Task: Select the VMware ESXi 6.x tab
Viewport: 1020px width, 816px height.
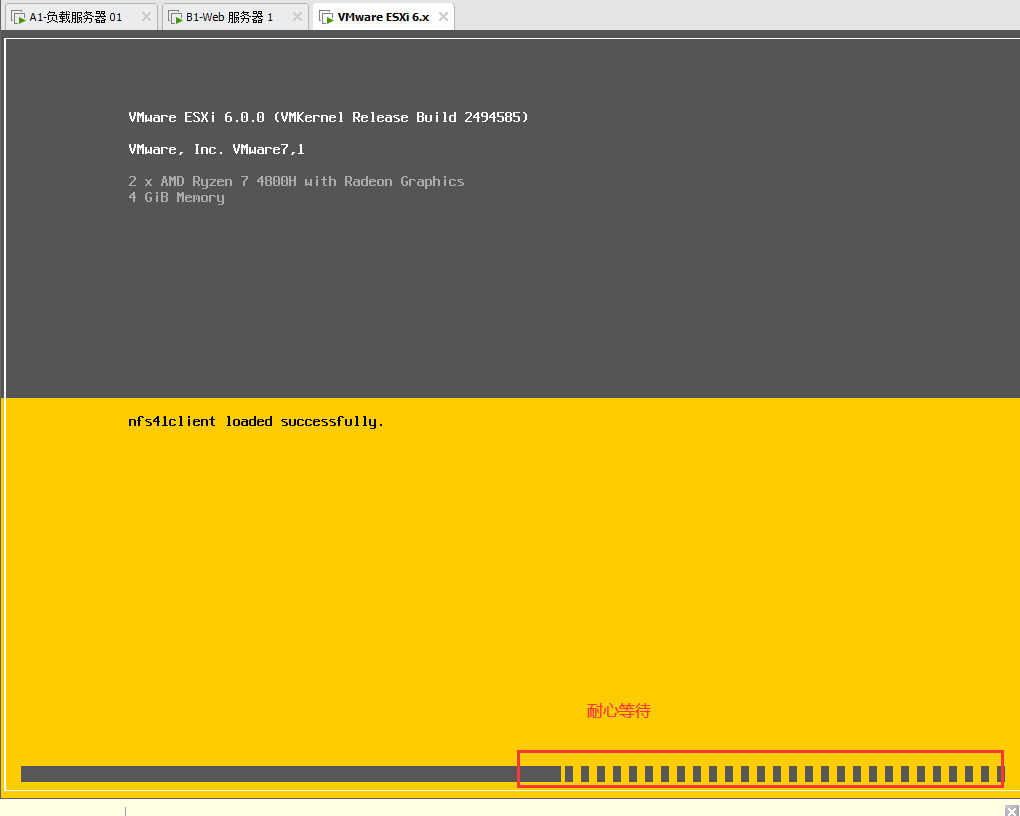Action: click(383, 17)
